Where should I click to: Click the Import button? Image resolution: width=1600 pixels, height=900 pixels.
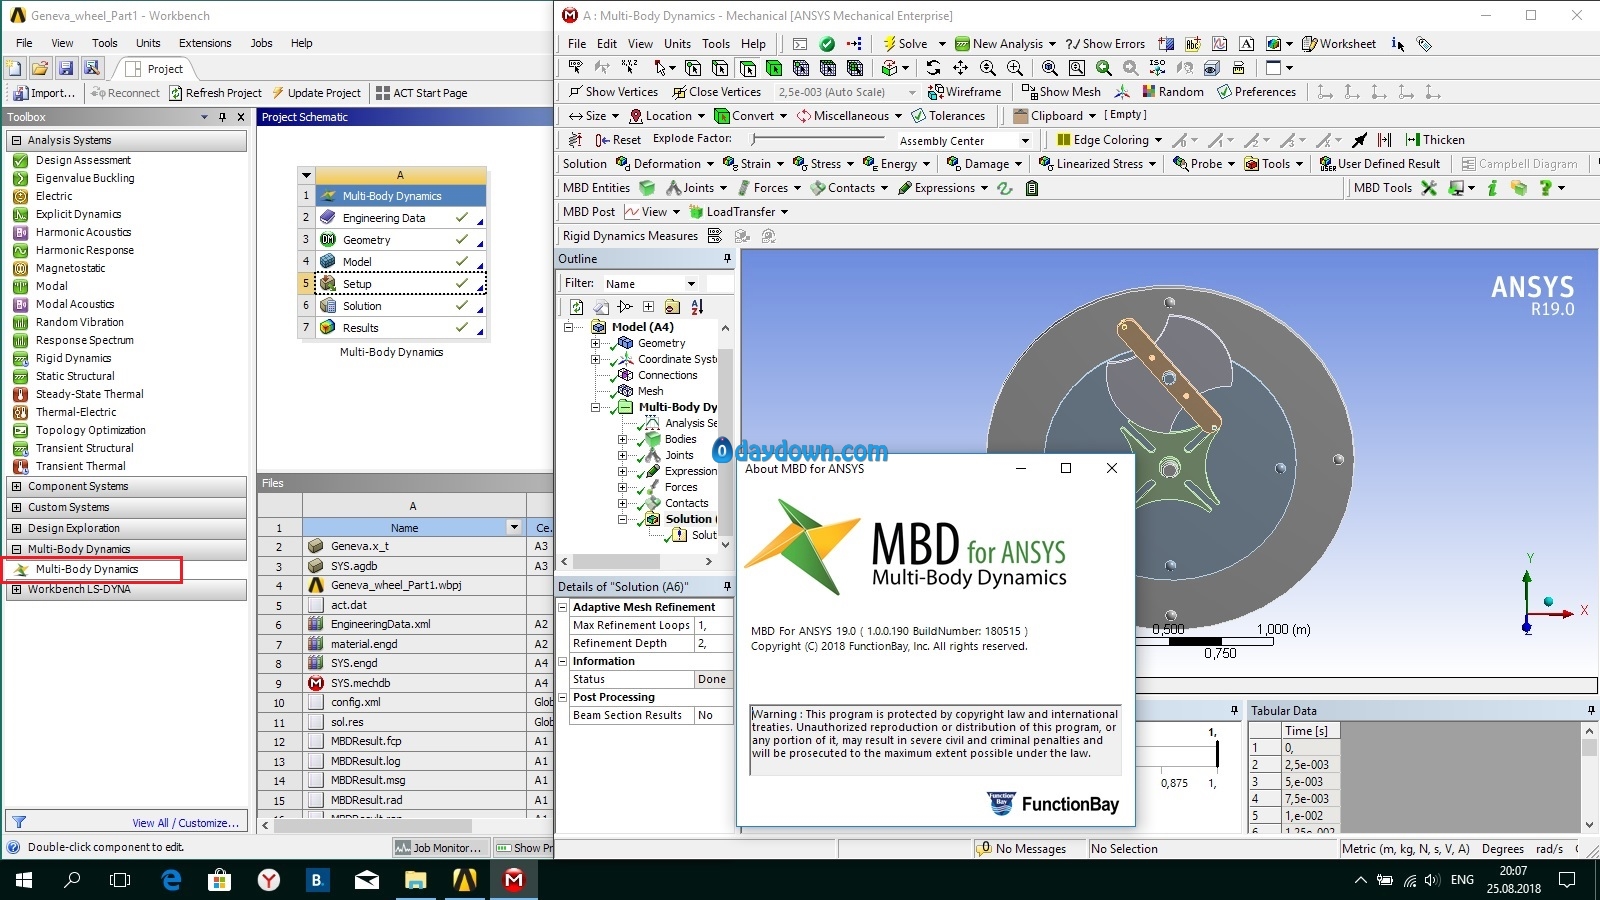click(44, 93)
